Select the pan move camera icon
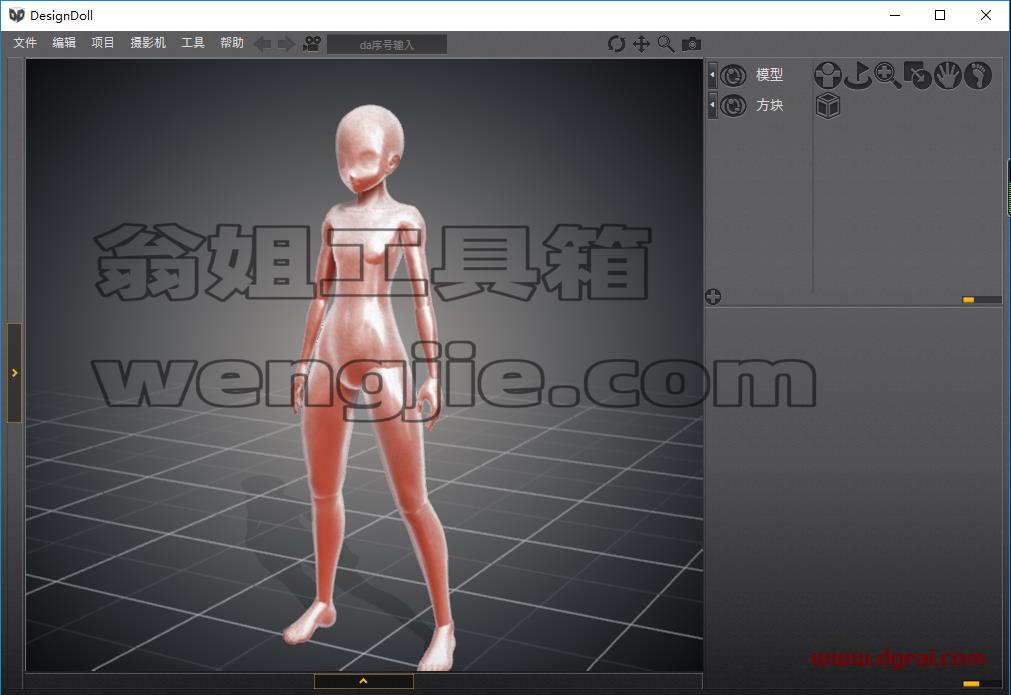This screenshot has width=1011, height=695. click(x=641, y=44)
